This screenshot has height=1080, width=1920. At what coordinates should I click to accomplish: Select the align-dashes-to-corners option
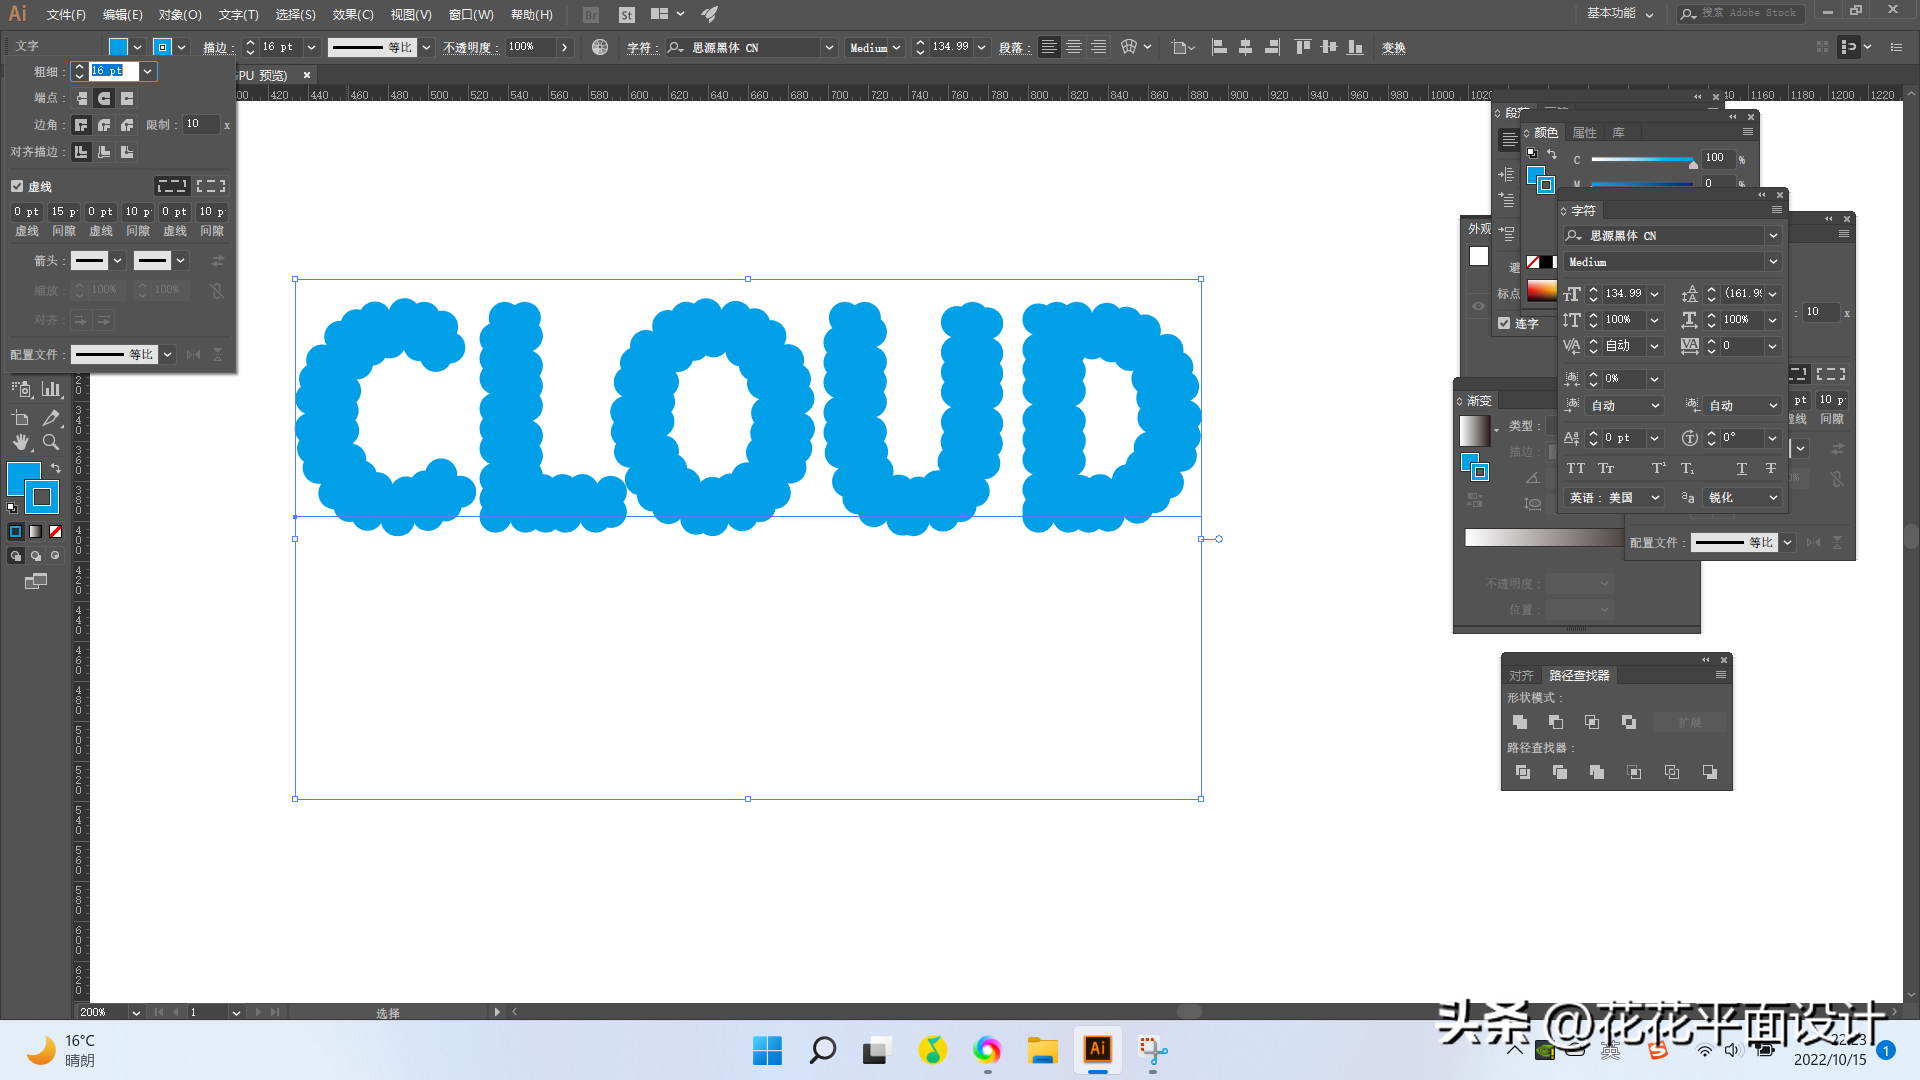coord(211,186)
